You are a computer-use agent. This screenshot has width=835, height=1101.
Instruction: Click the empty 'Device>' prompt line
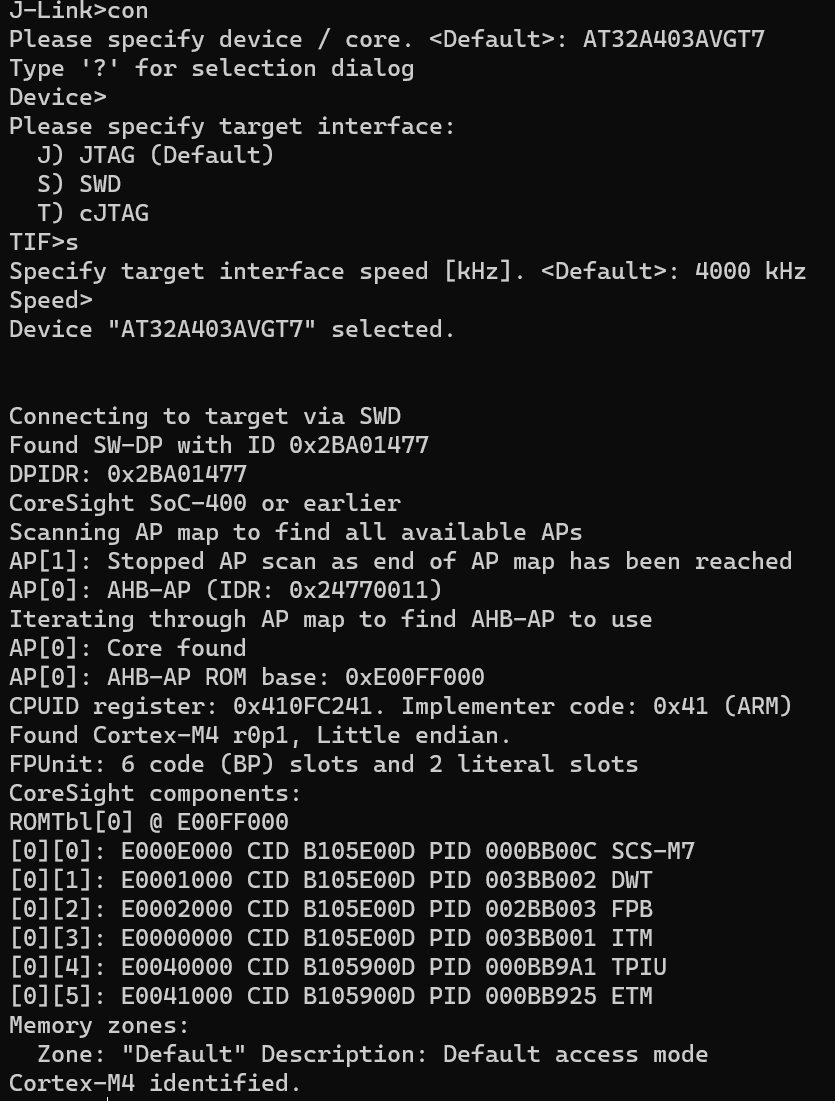(x=57, y=98)
